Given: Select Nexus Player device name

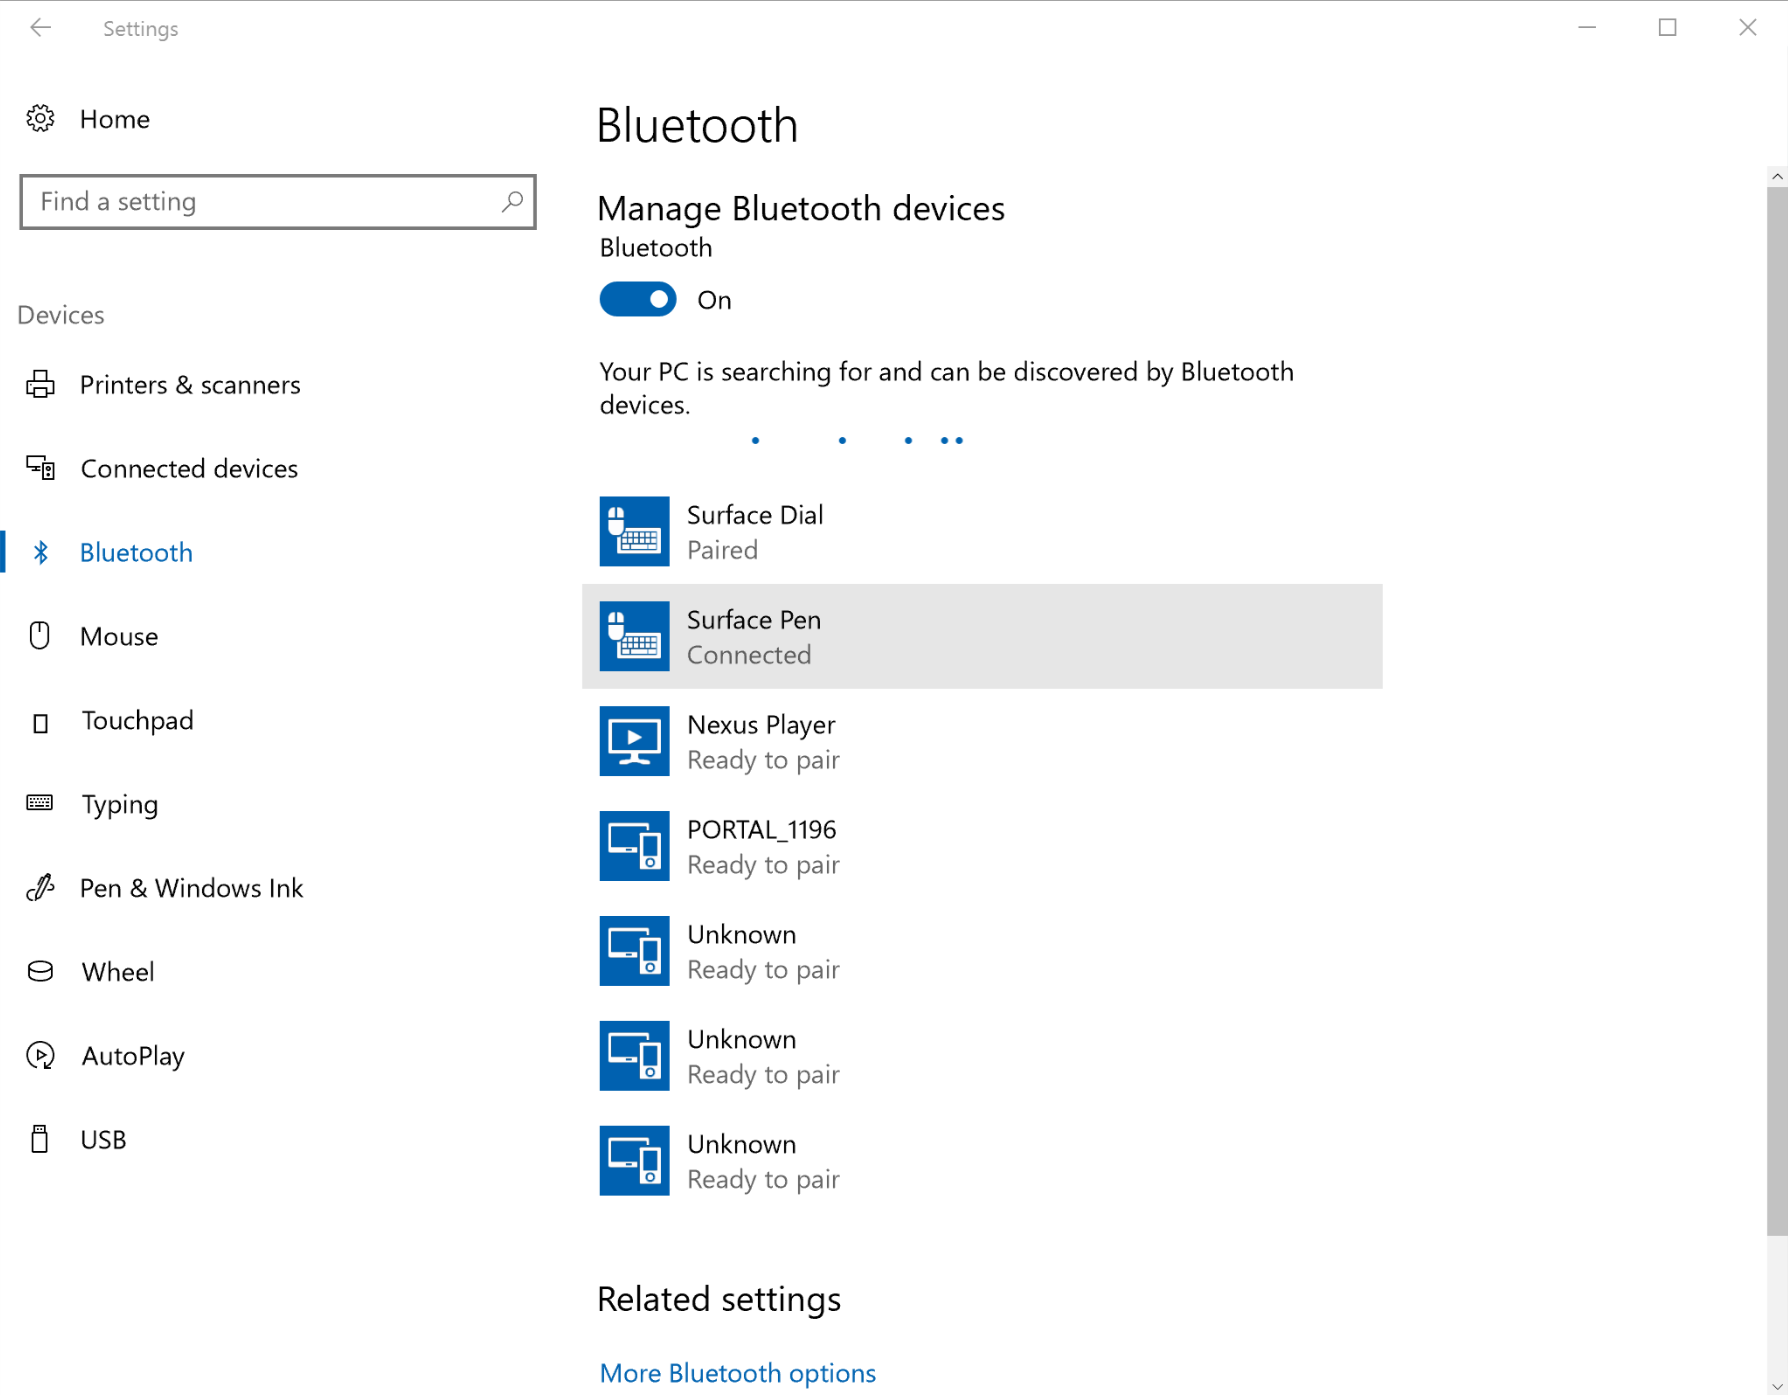Looking at the screenshot, I should [x=761, y=725].
